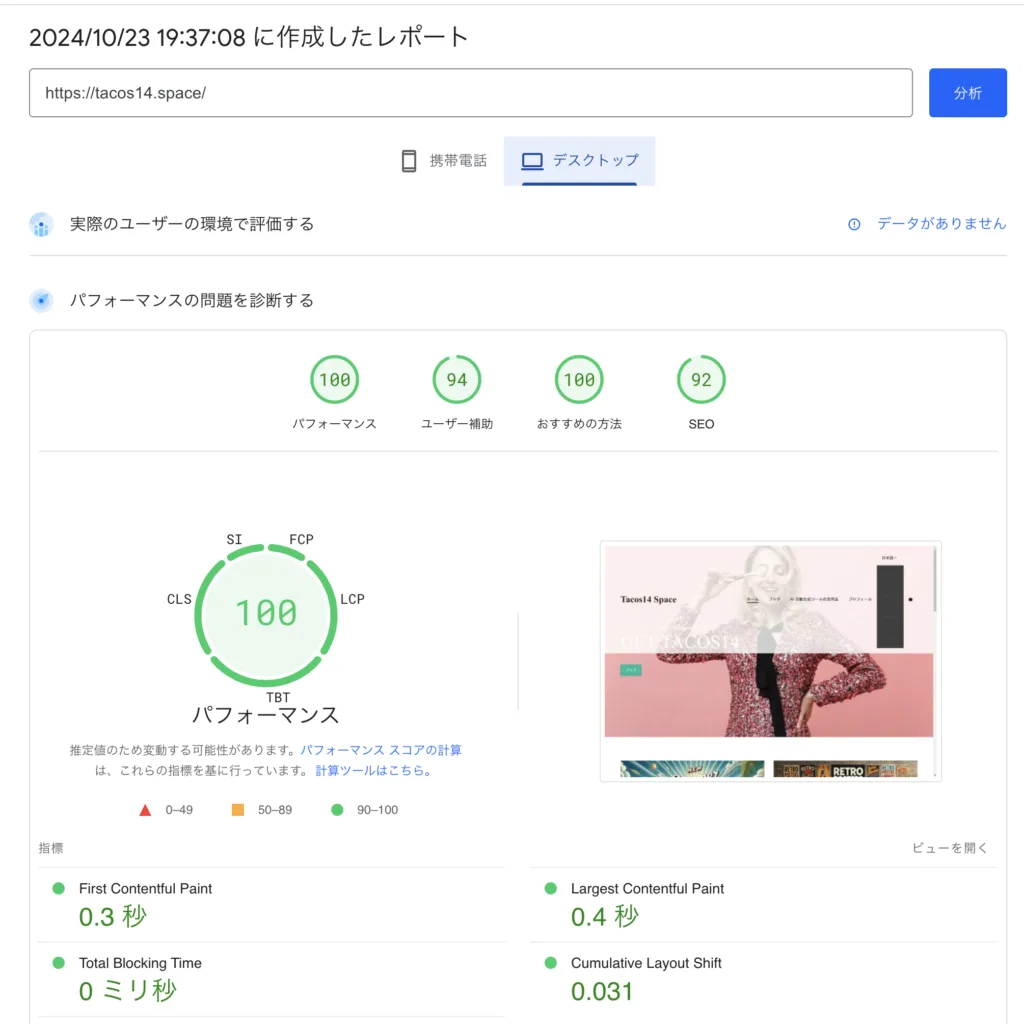This screenshot has width=1024, height=1024.
Task: Click the green dot beside Total Blocking Time
Action: (59, 963)
